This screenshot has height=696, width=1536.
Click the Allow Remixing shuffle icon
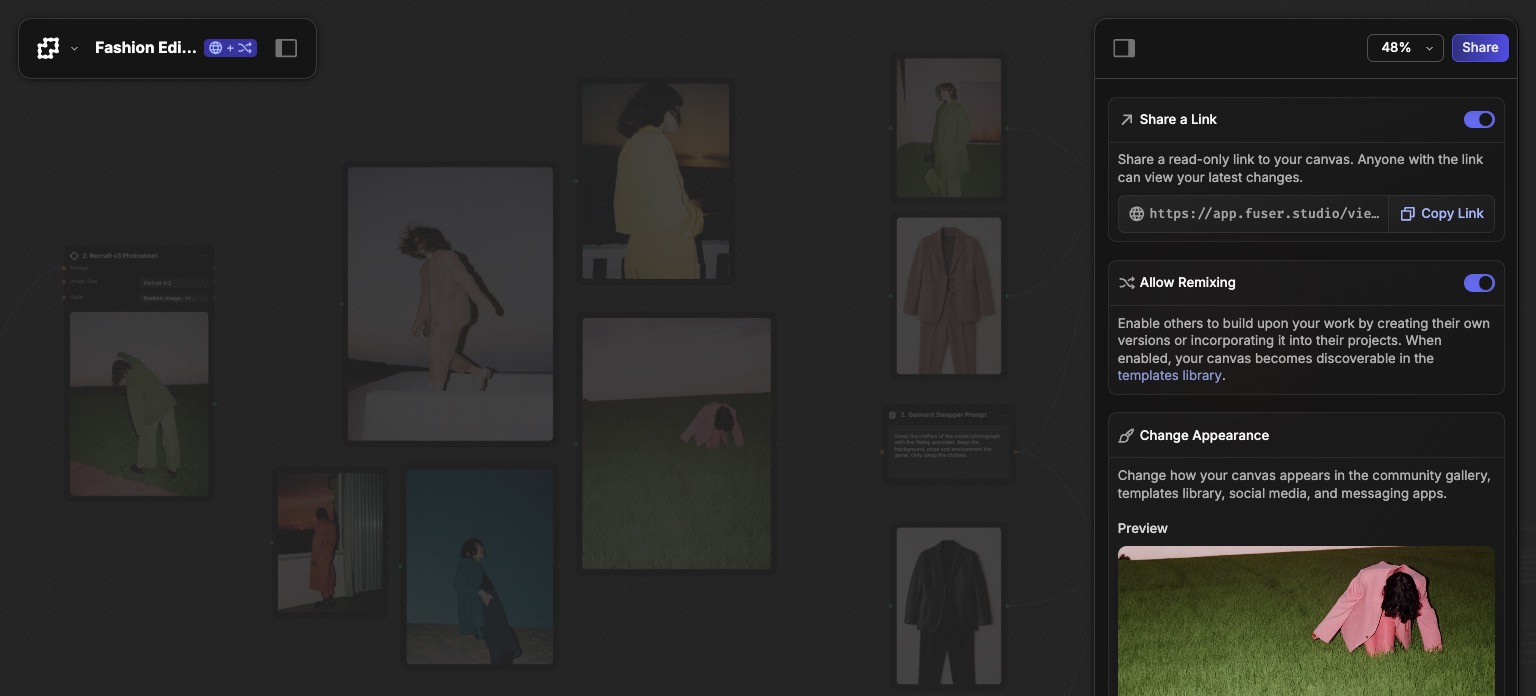pyautogui.click(x=1126, y=283)
